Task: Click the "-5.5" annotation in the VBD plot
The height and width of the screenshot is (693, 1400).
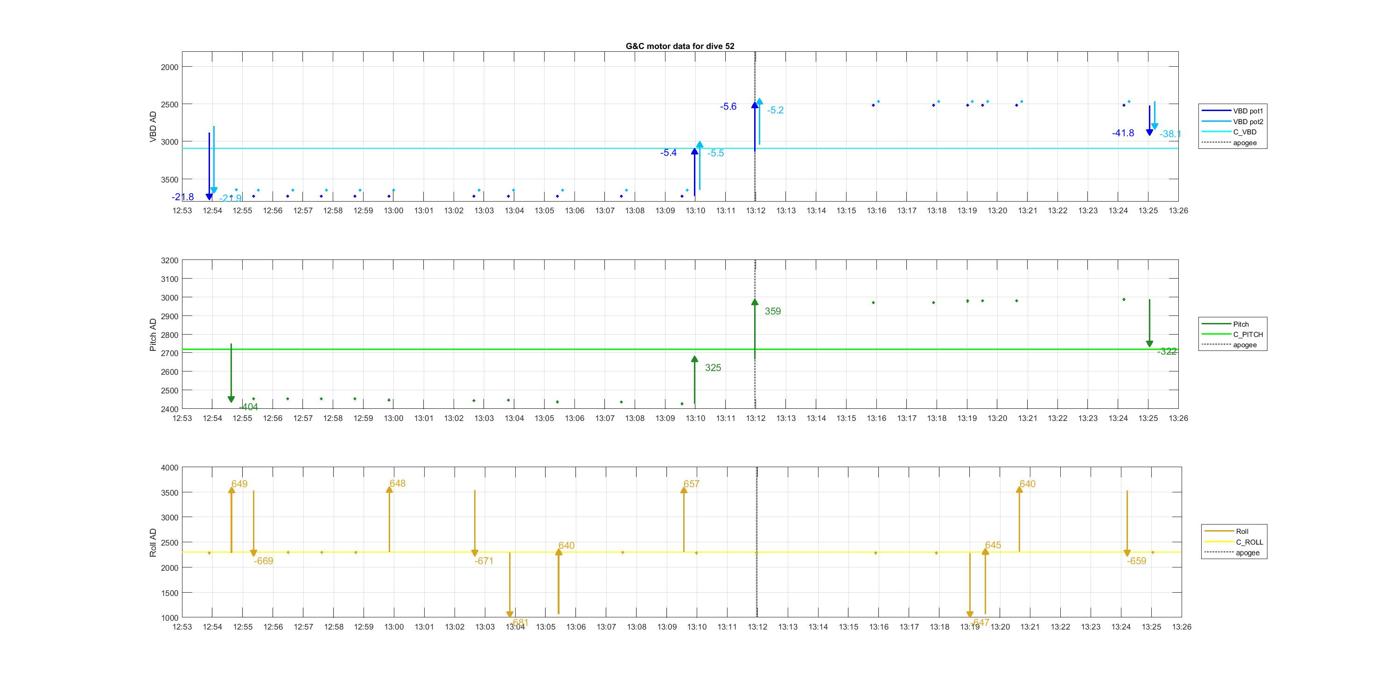Action: click(716, 153)
